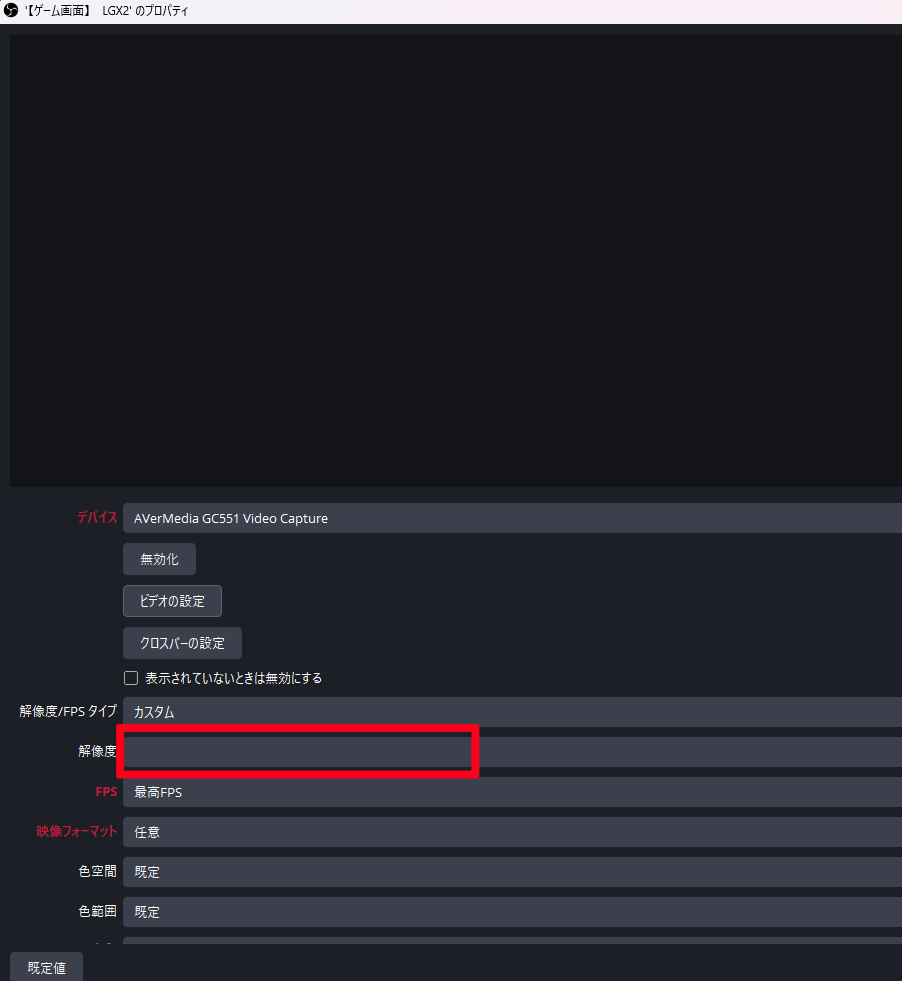
Task: Open the FPS dropdown showing 最高FPS
Action: point(510,792)
